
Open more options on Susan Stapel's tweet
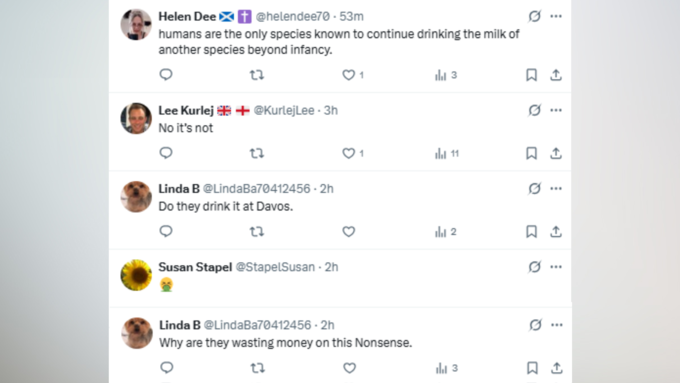556,267
